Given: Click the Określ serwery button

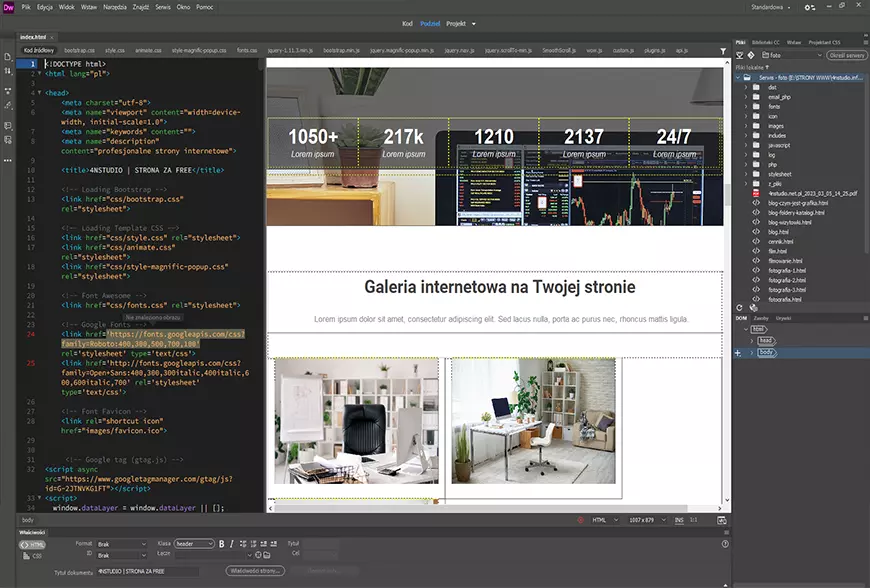Looking at the screenshot, I should (847, 55).
